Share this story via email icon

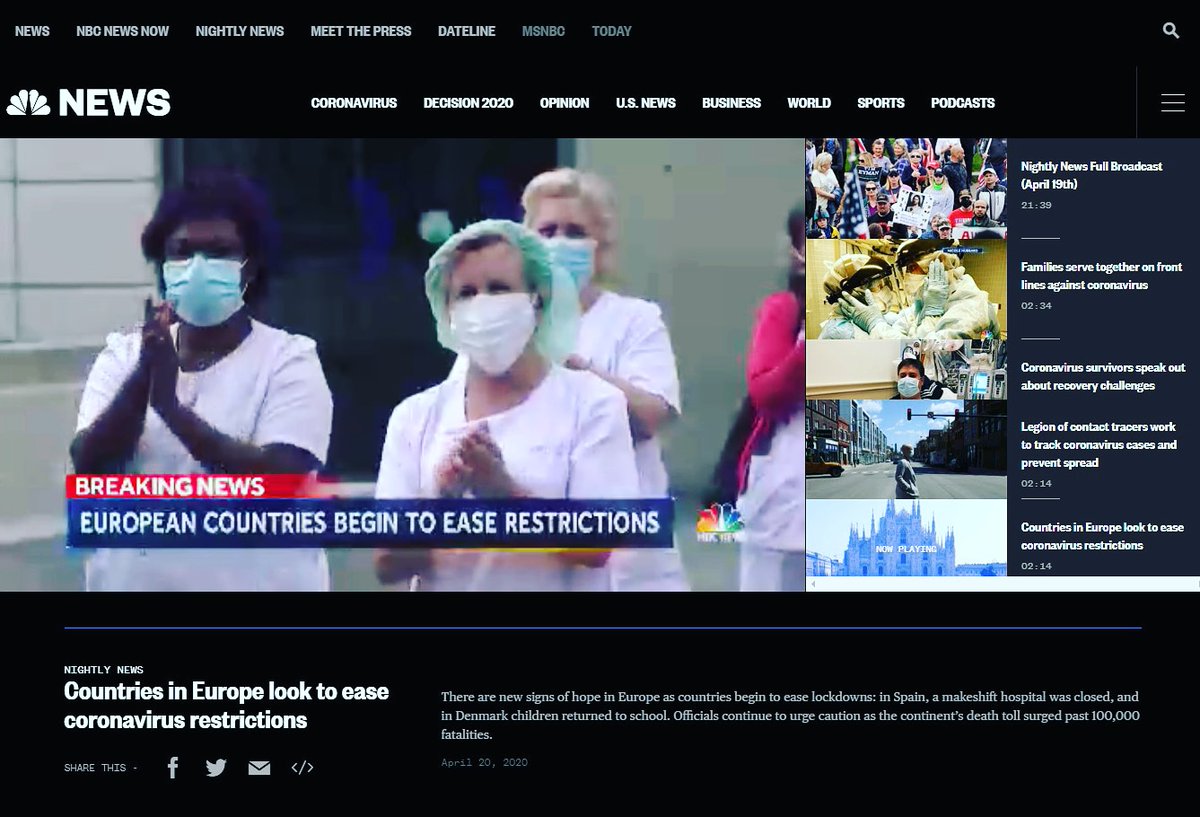259,768
